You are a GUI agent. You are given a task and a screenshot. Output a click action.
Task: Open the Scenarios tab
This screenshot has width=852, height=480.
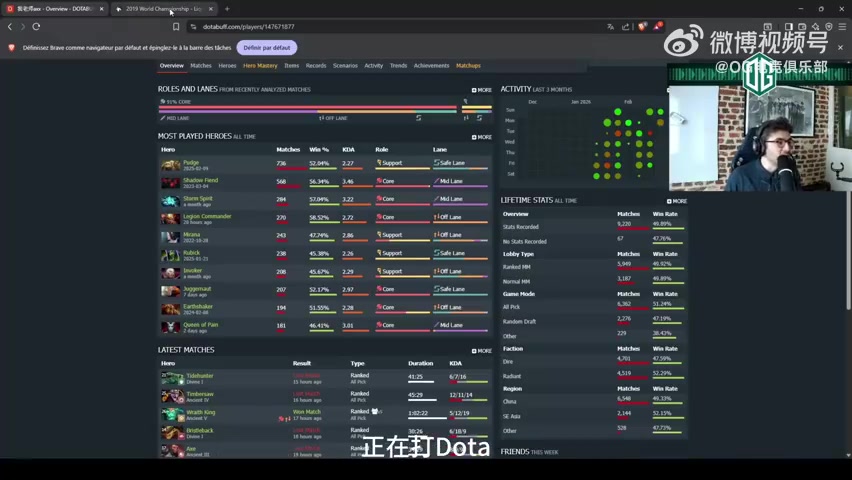point(345,66)
